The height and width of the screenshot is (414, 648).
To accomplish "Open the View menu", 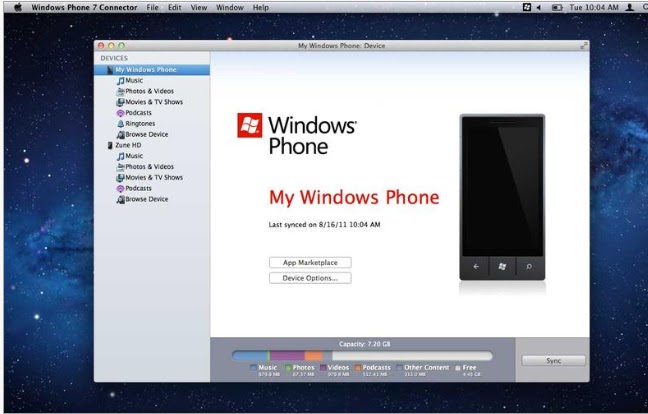I will click(199, 7).
